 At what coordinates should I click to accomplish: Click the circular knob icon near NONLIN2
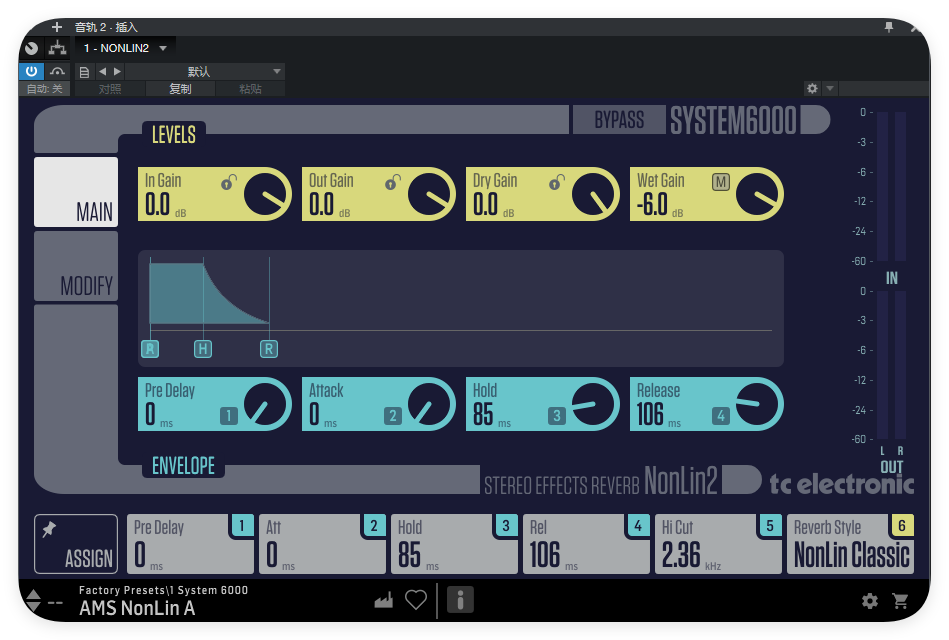click(x=31, y=48)
